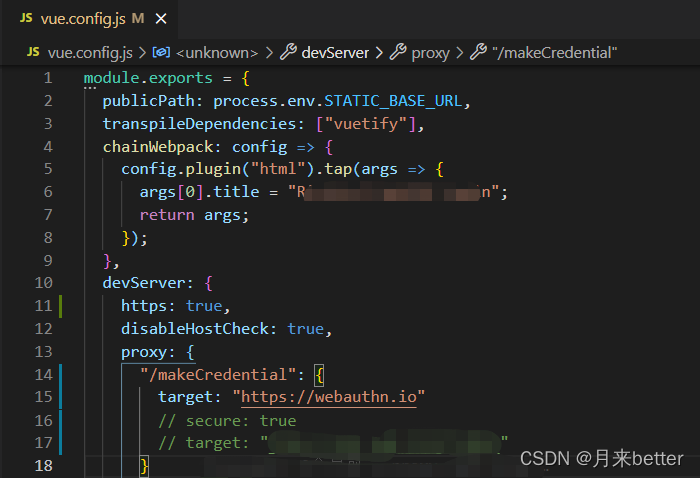
Task: Click on 'publicPath' property
Action: pyautogui.click(x=149, y=101)
